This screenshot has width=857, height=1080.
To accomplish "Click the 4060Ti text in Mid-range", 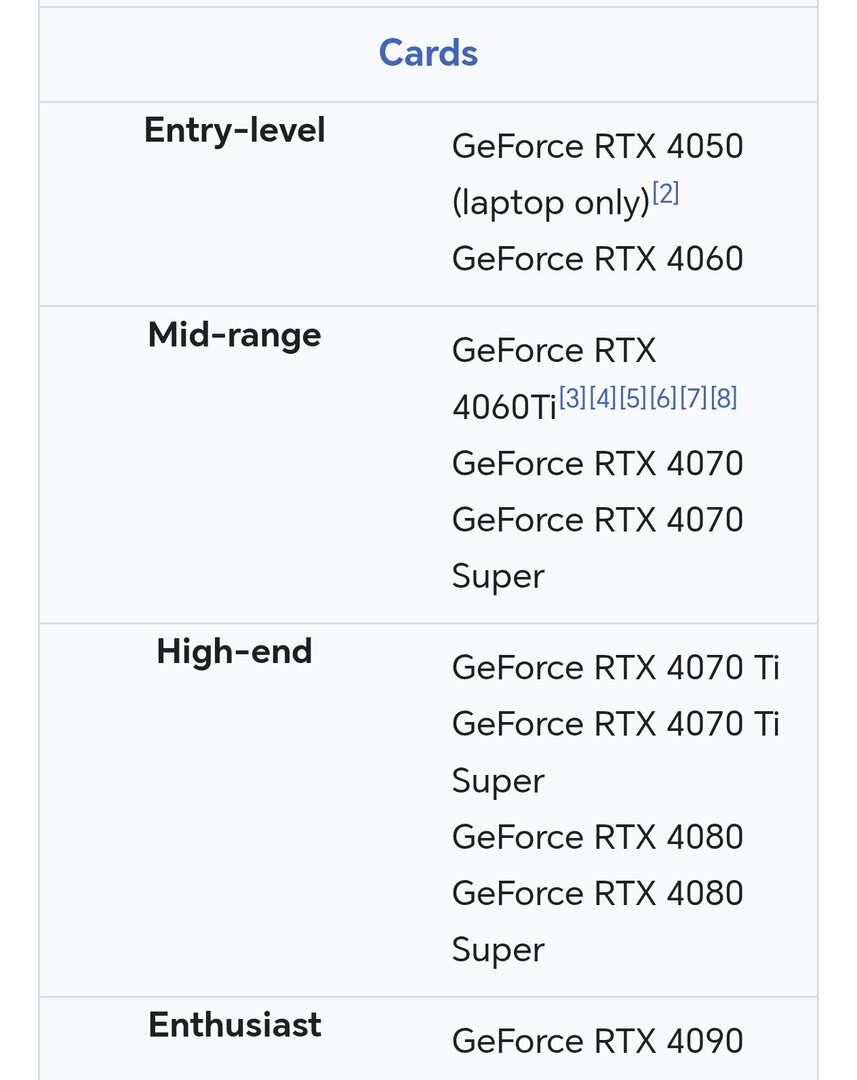I will click(x=503, y=408).
